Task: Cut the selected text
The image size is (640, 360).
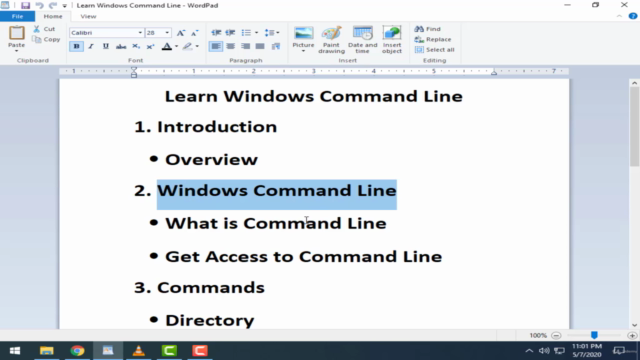Action: [x=44, y=29]
